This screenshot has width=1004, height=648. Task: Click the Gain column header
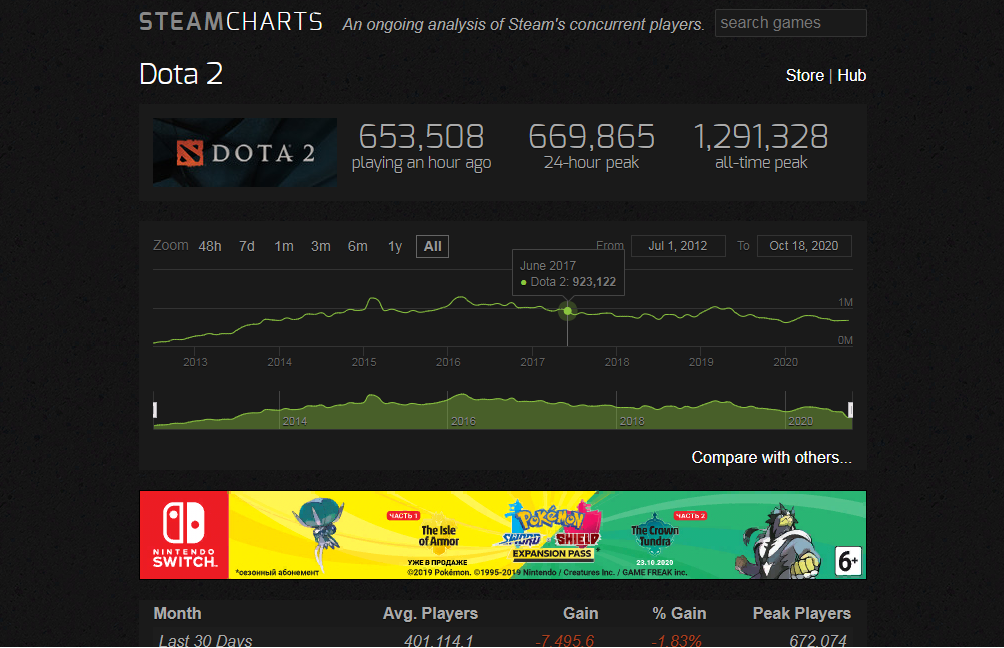click(x=580, y=613)
